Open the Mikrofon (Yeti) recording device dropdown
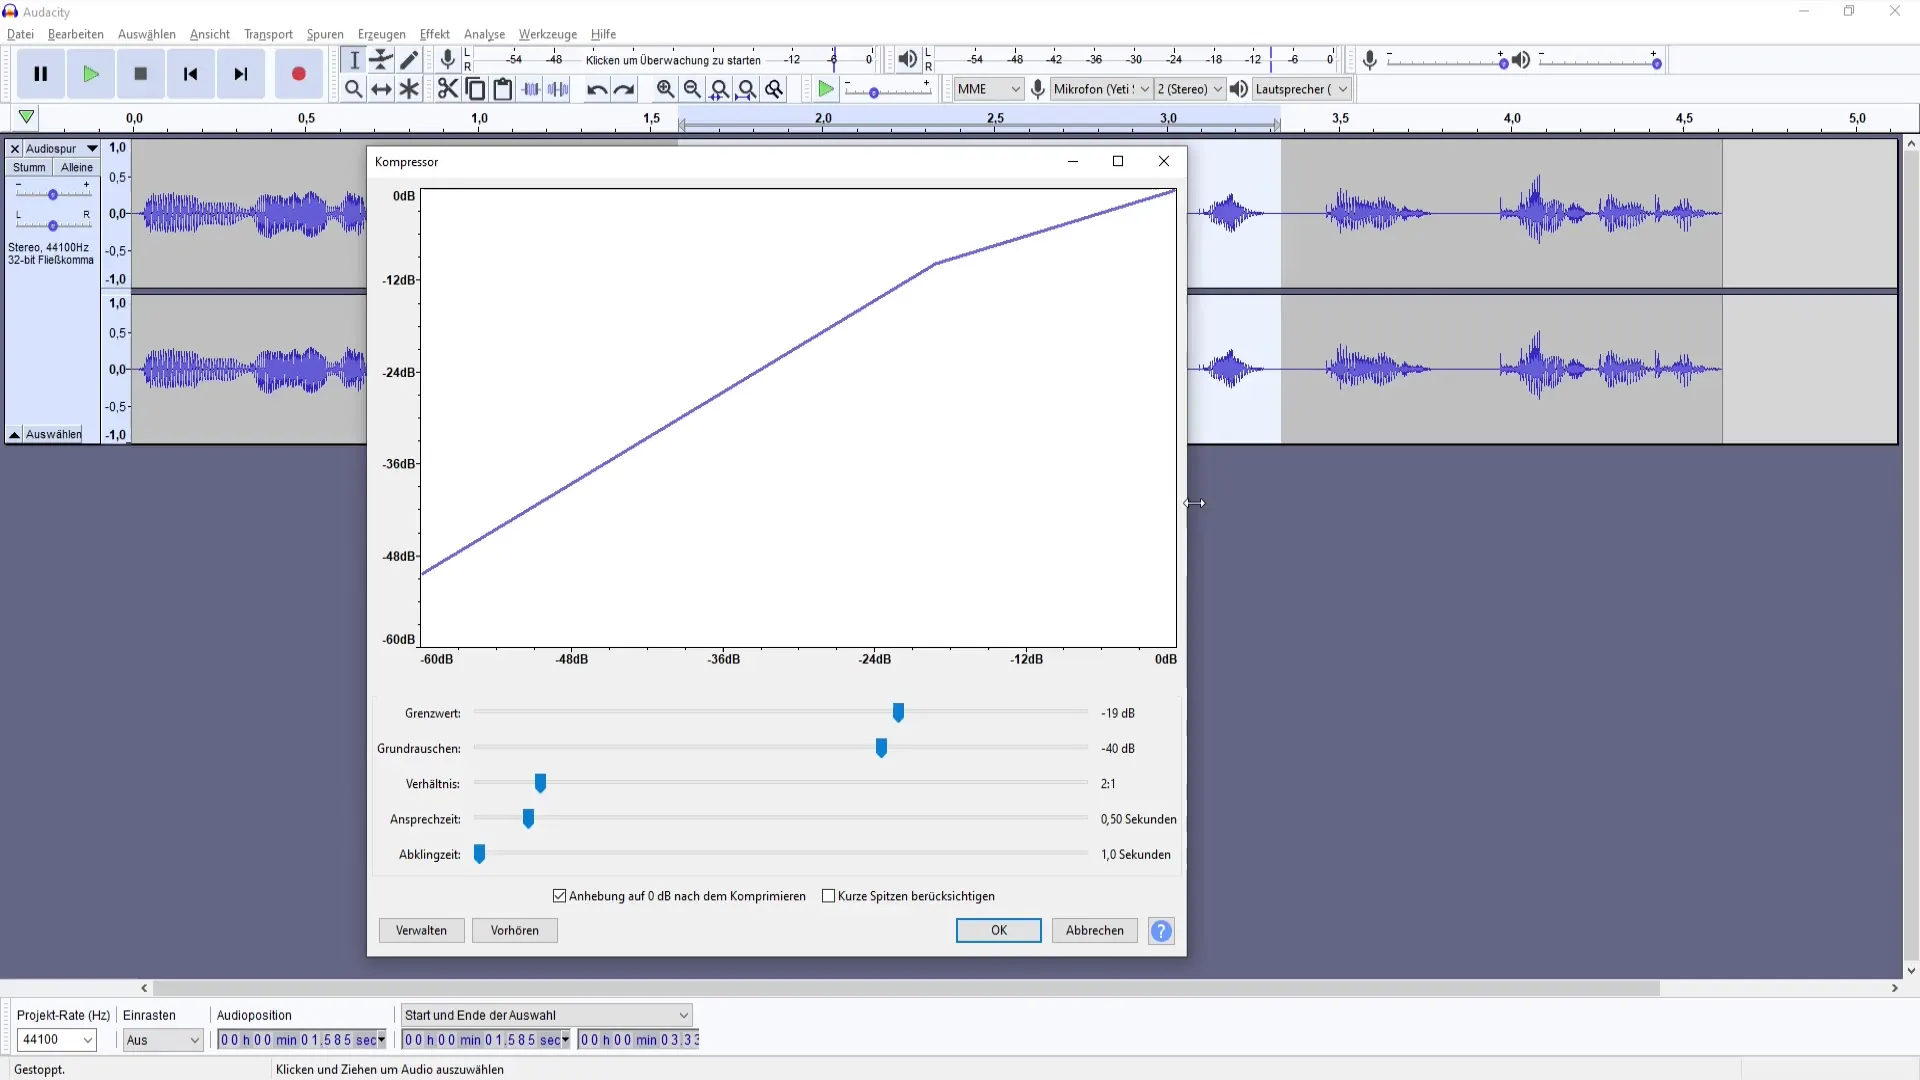 tap(1102, 89)
